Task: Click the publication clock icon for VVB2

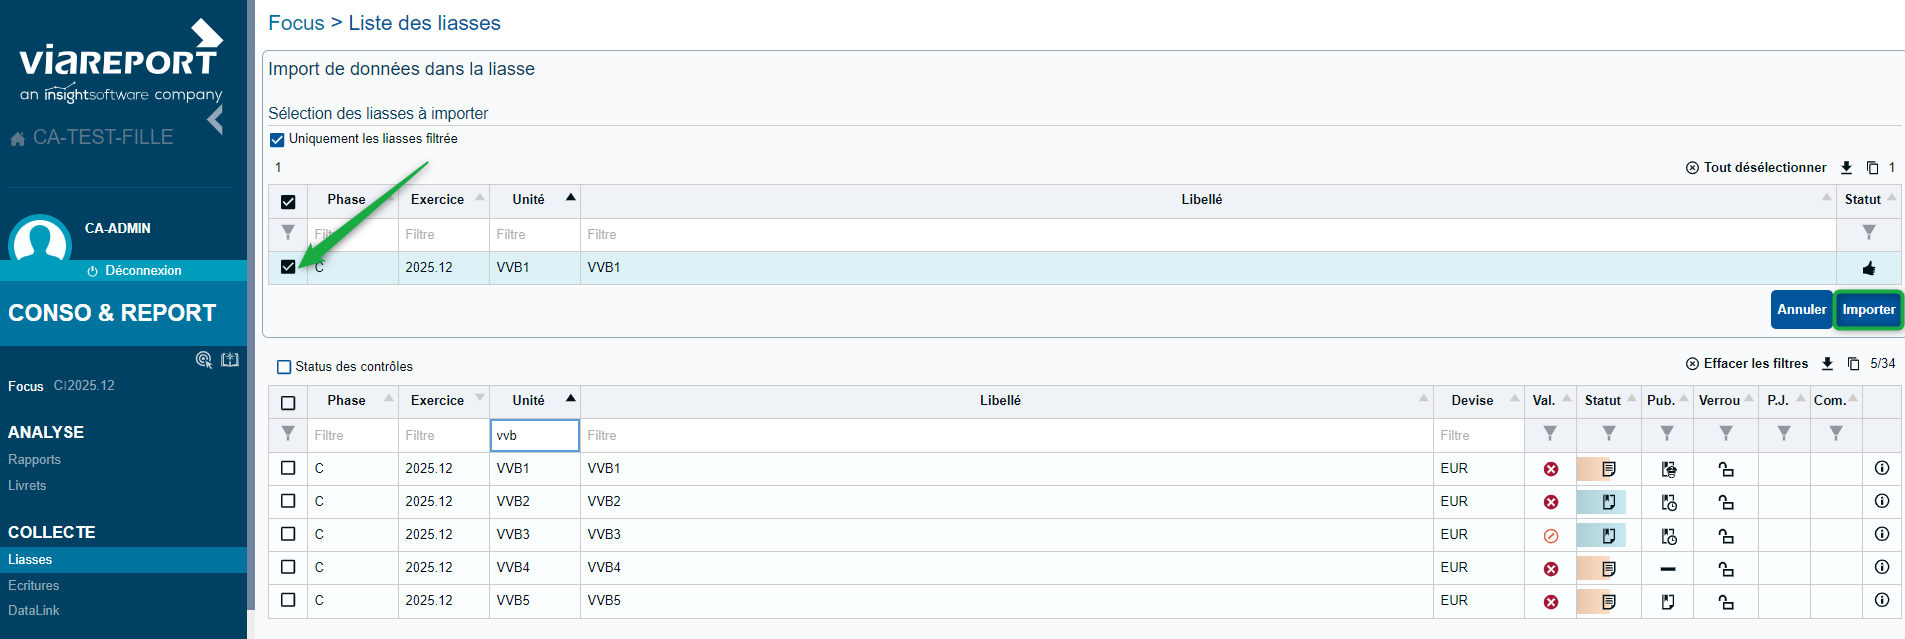Action: click(1669, 502)
